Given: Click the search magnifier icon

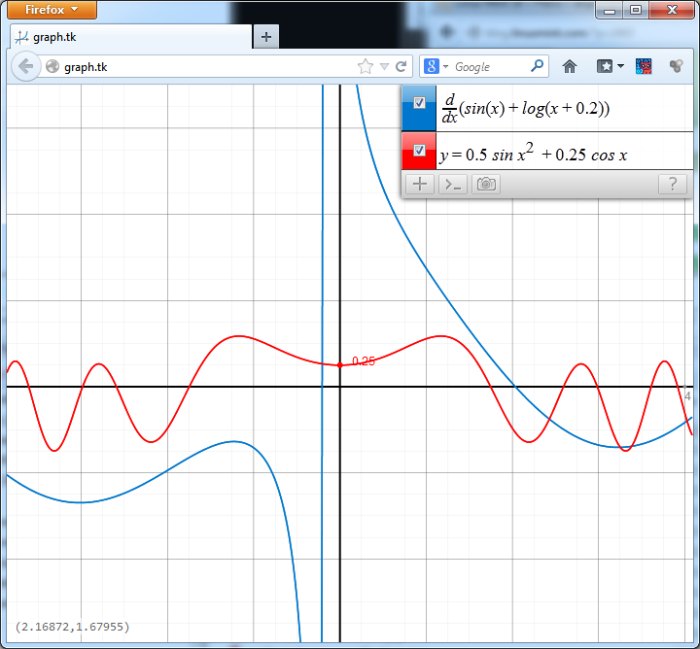Looking at the screenshot, I should 537,66.
